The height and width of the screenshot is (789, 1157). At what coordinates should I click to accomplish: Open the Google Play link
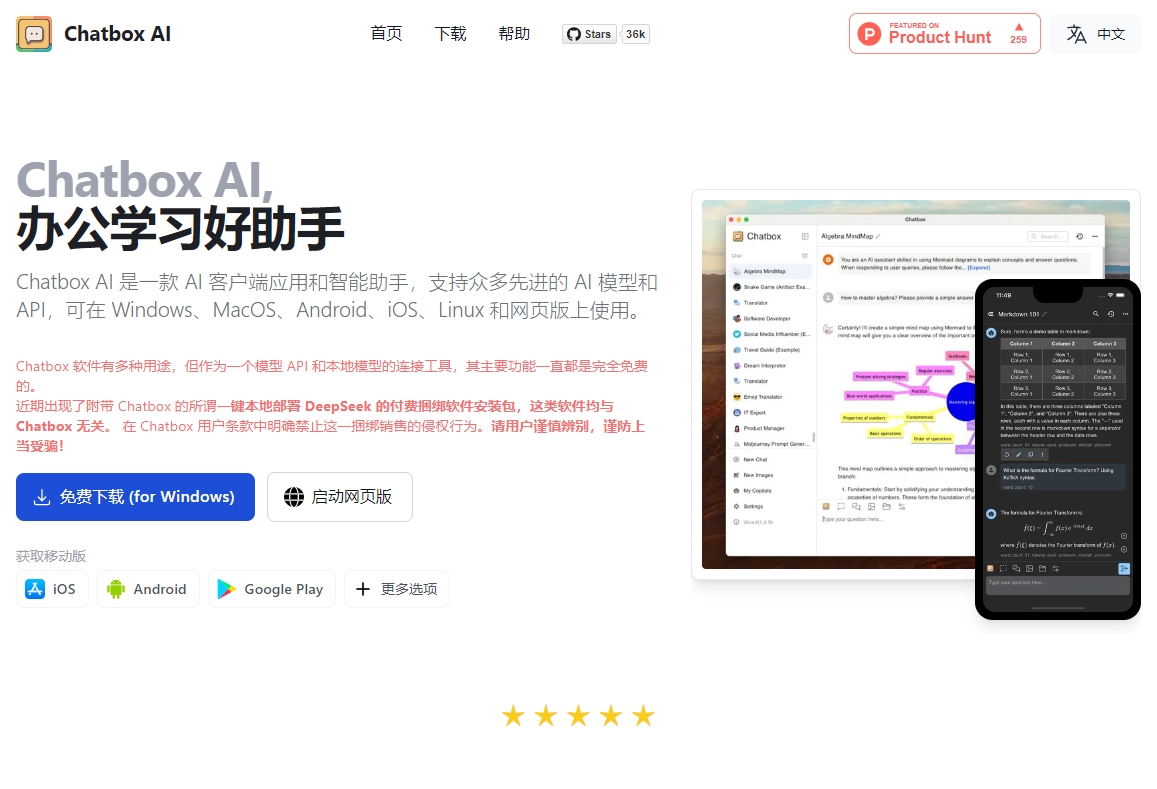(x=272, y=589)
